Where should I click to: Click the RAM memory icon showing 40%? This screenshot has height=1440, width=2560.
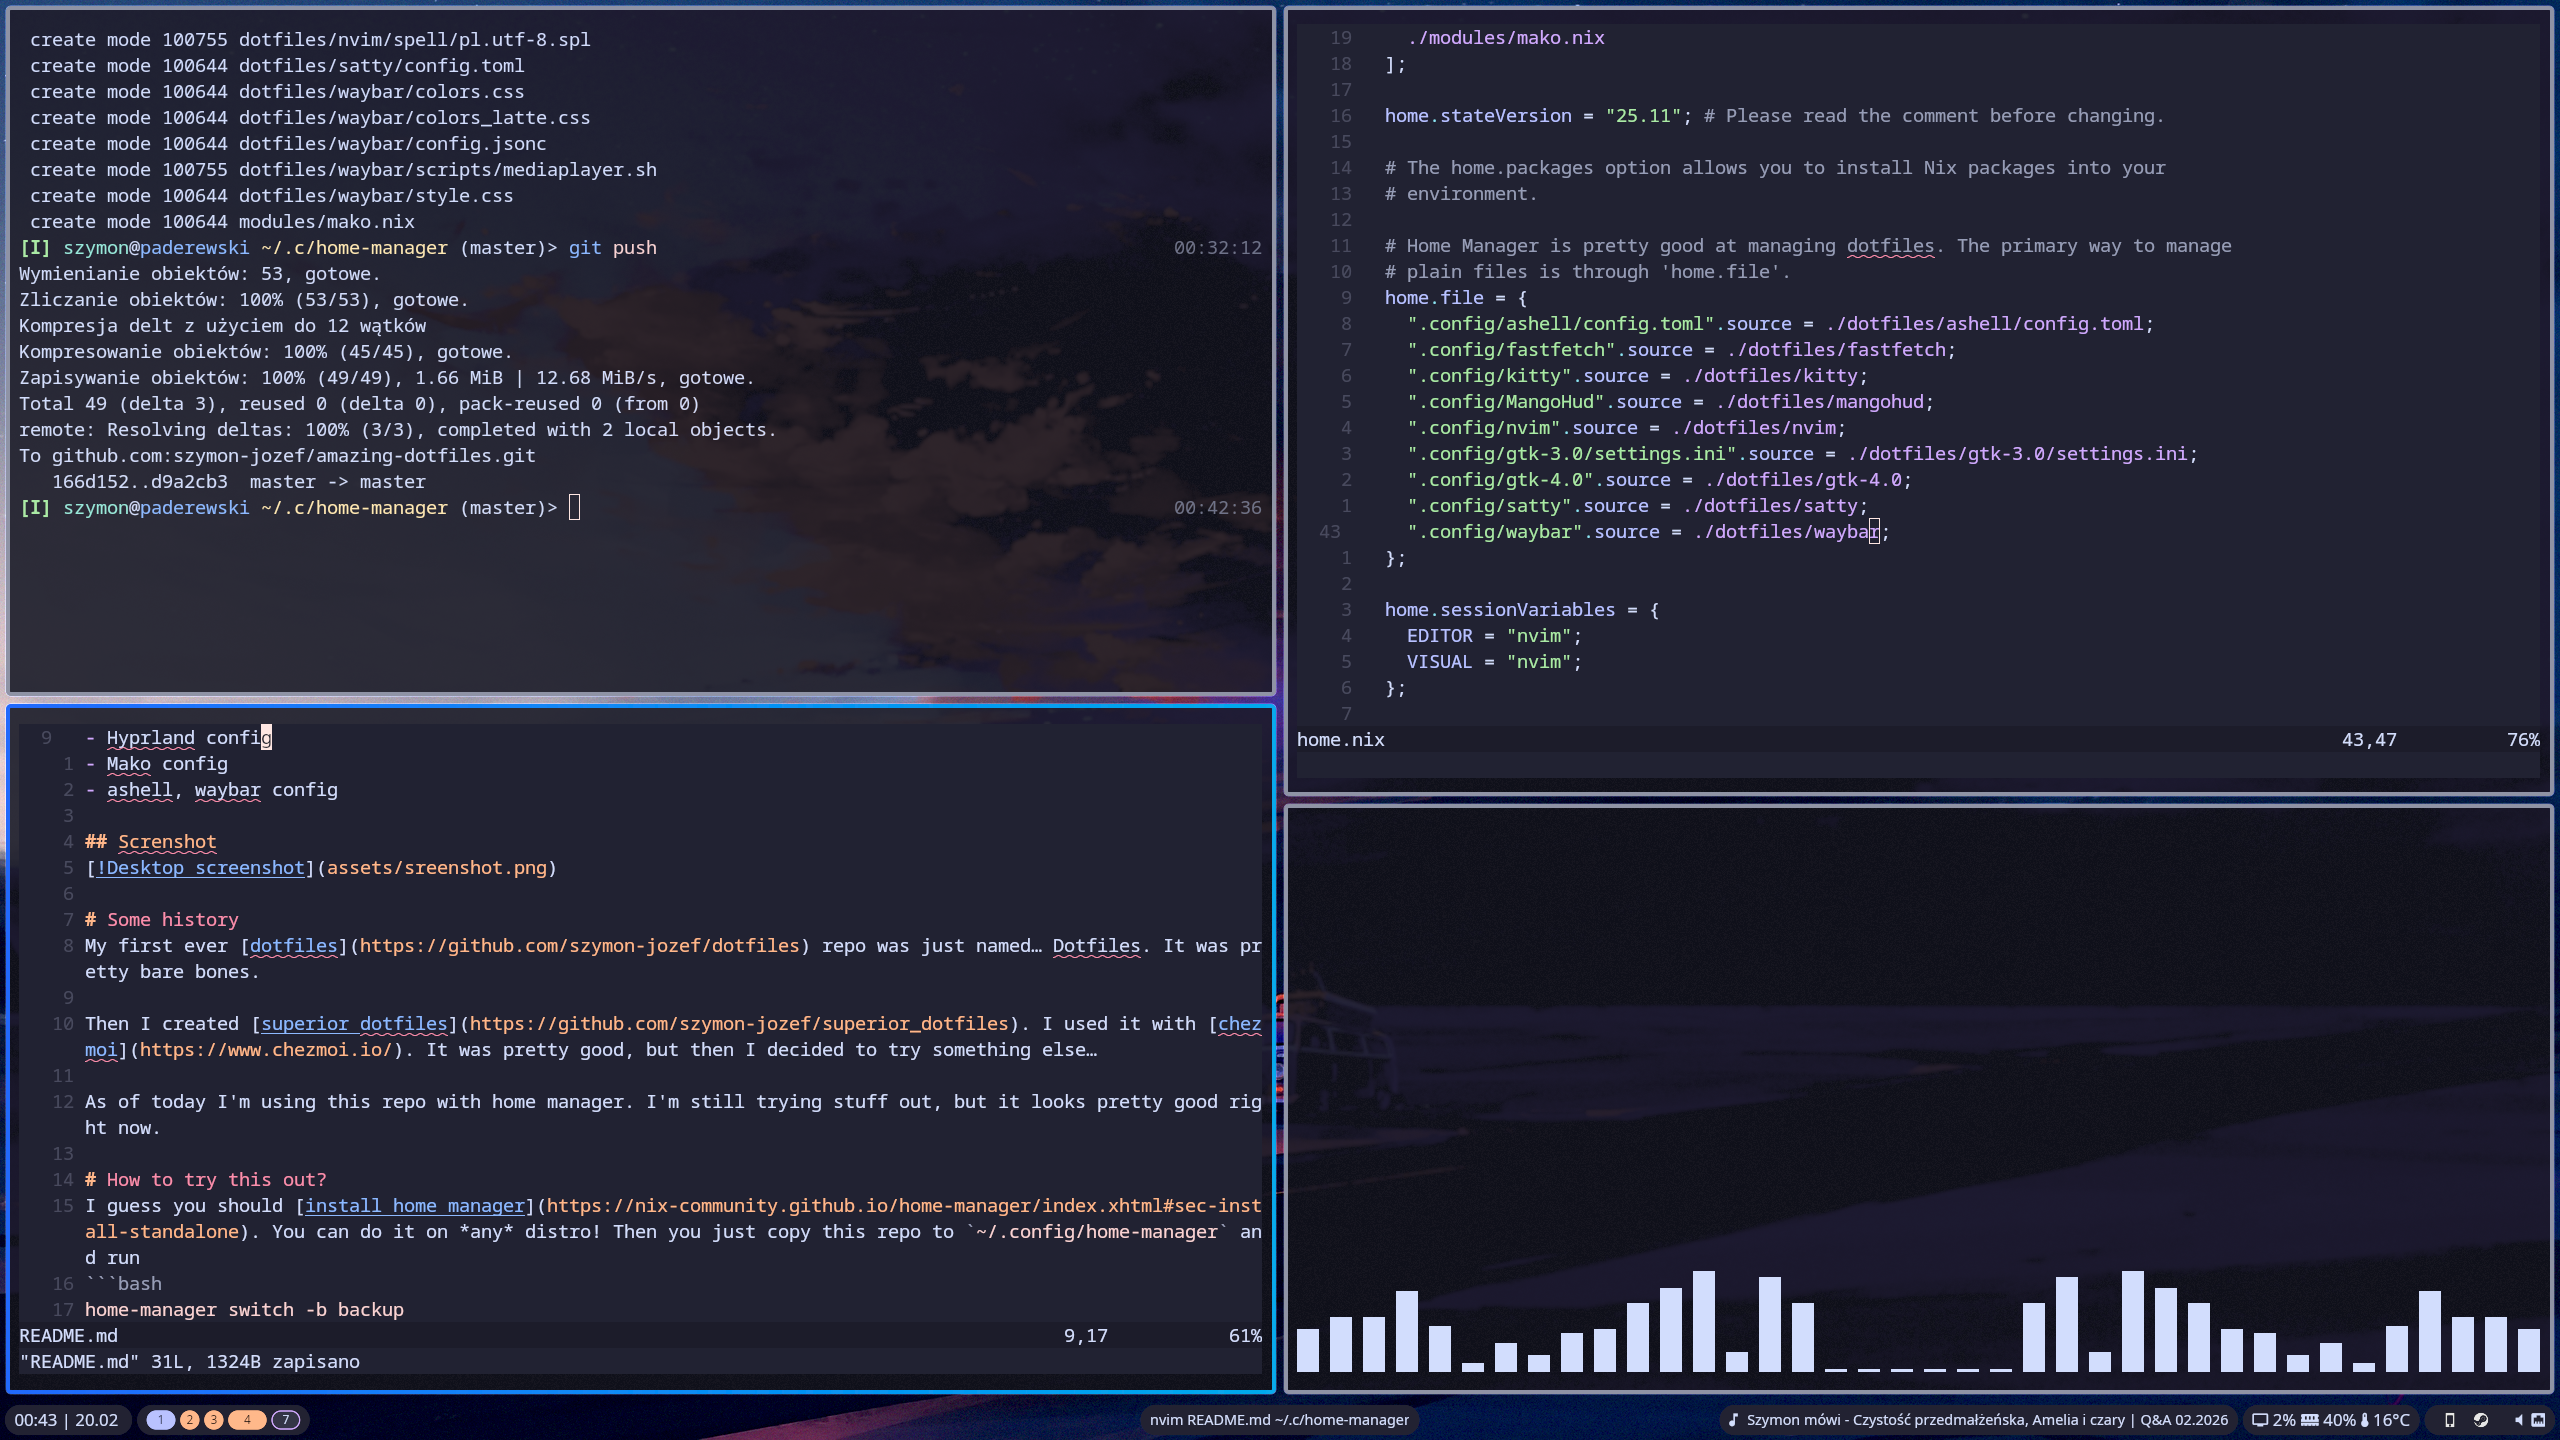click(x=2310, y=1419)
